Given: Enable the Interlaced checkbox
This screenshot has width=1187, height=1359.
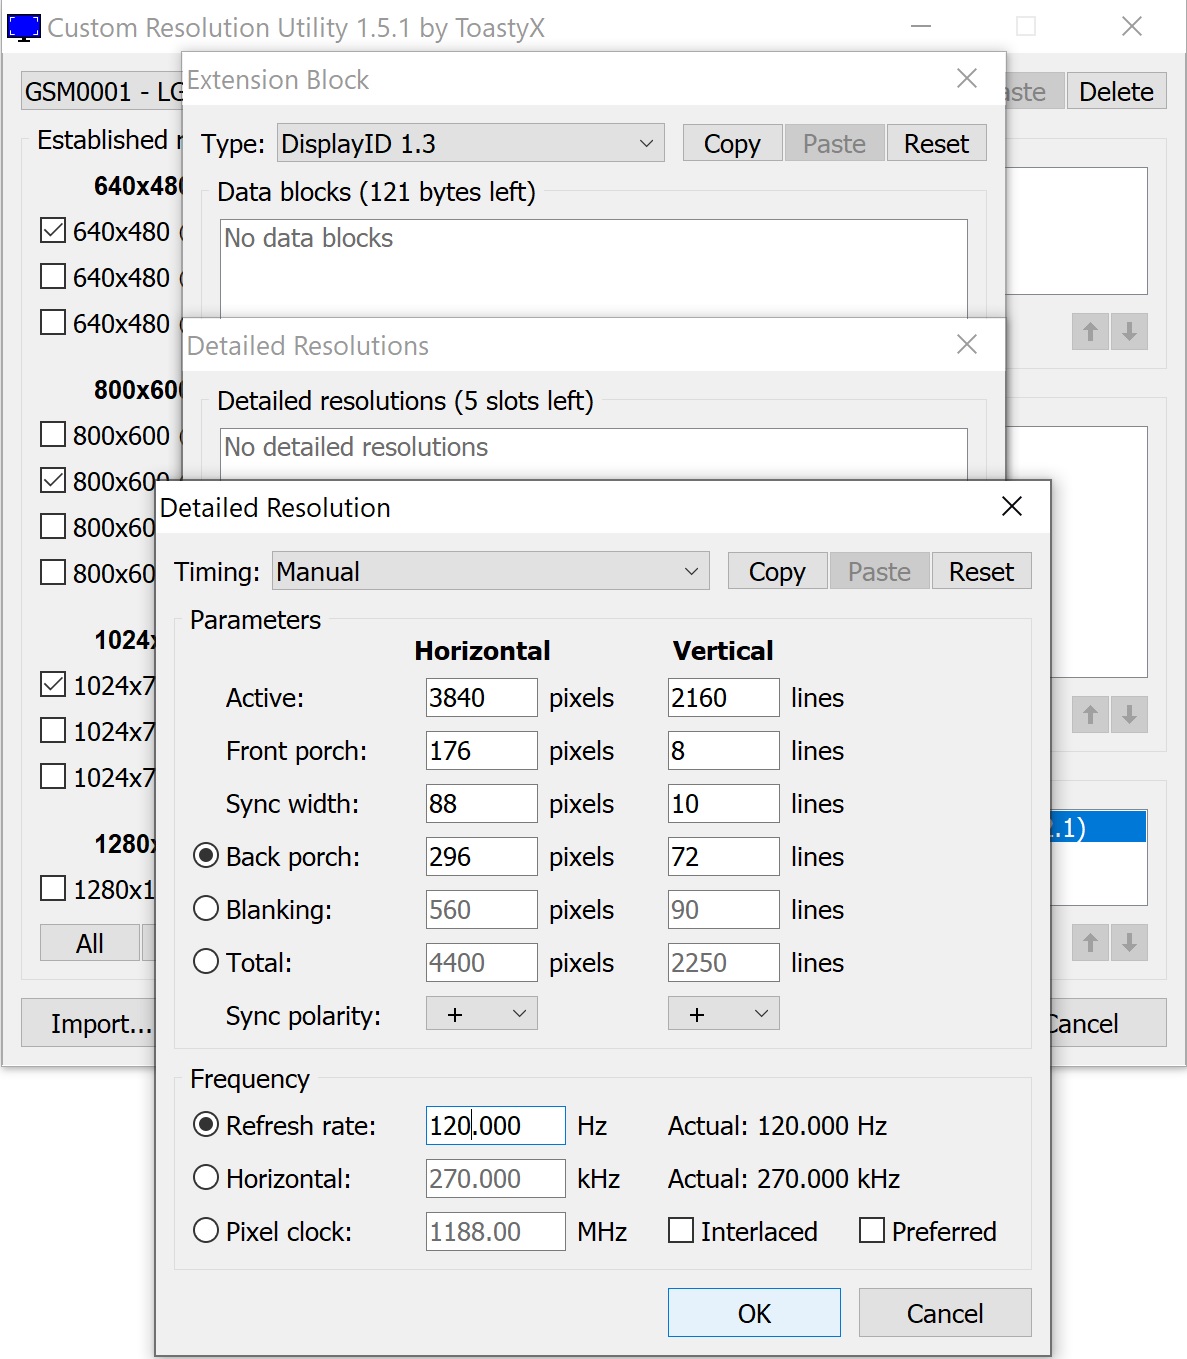Looking at the screenshot, I should [x=682, y=1231].
